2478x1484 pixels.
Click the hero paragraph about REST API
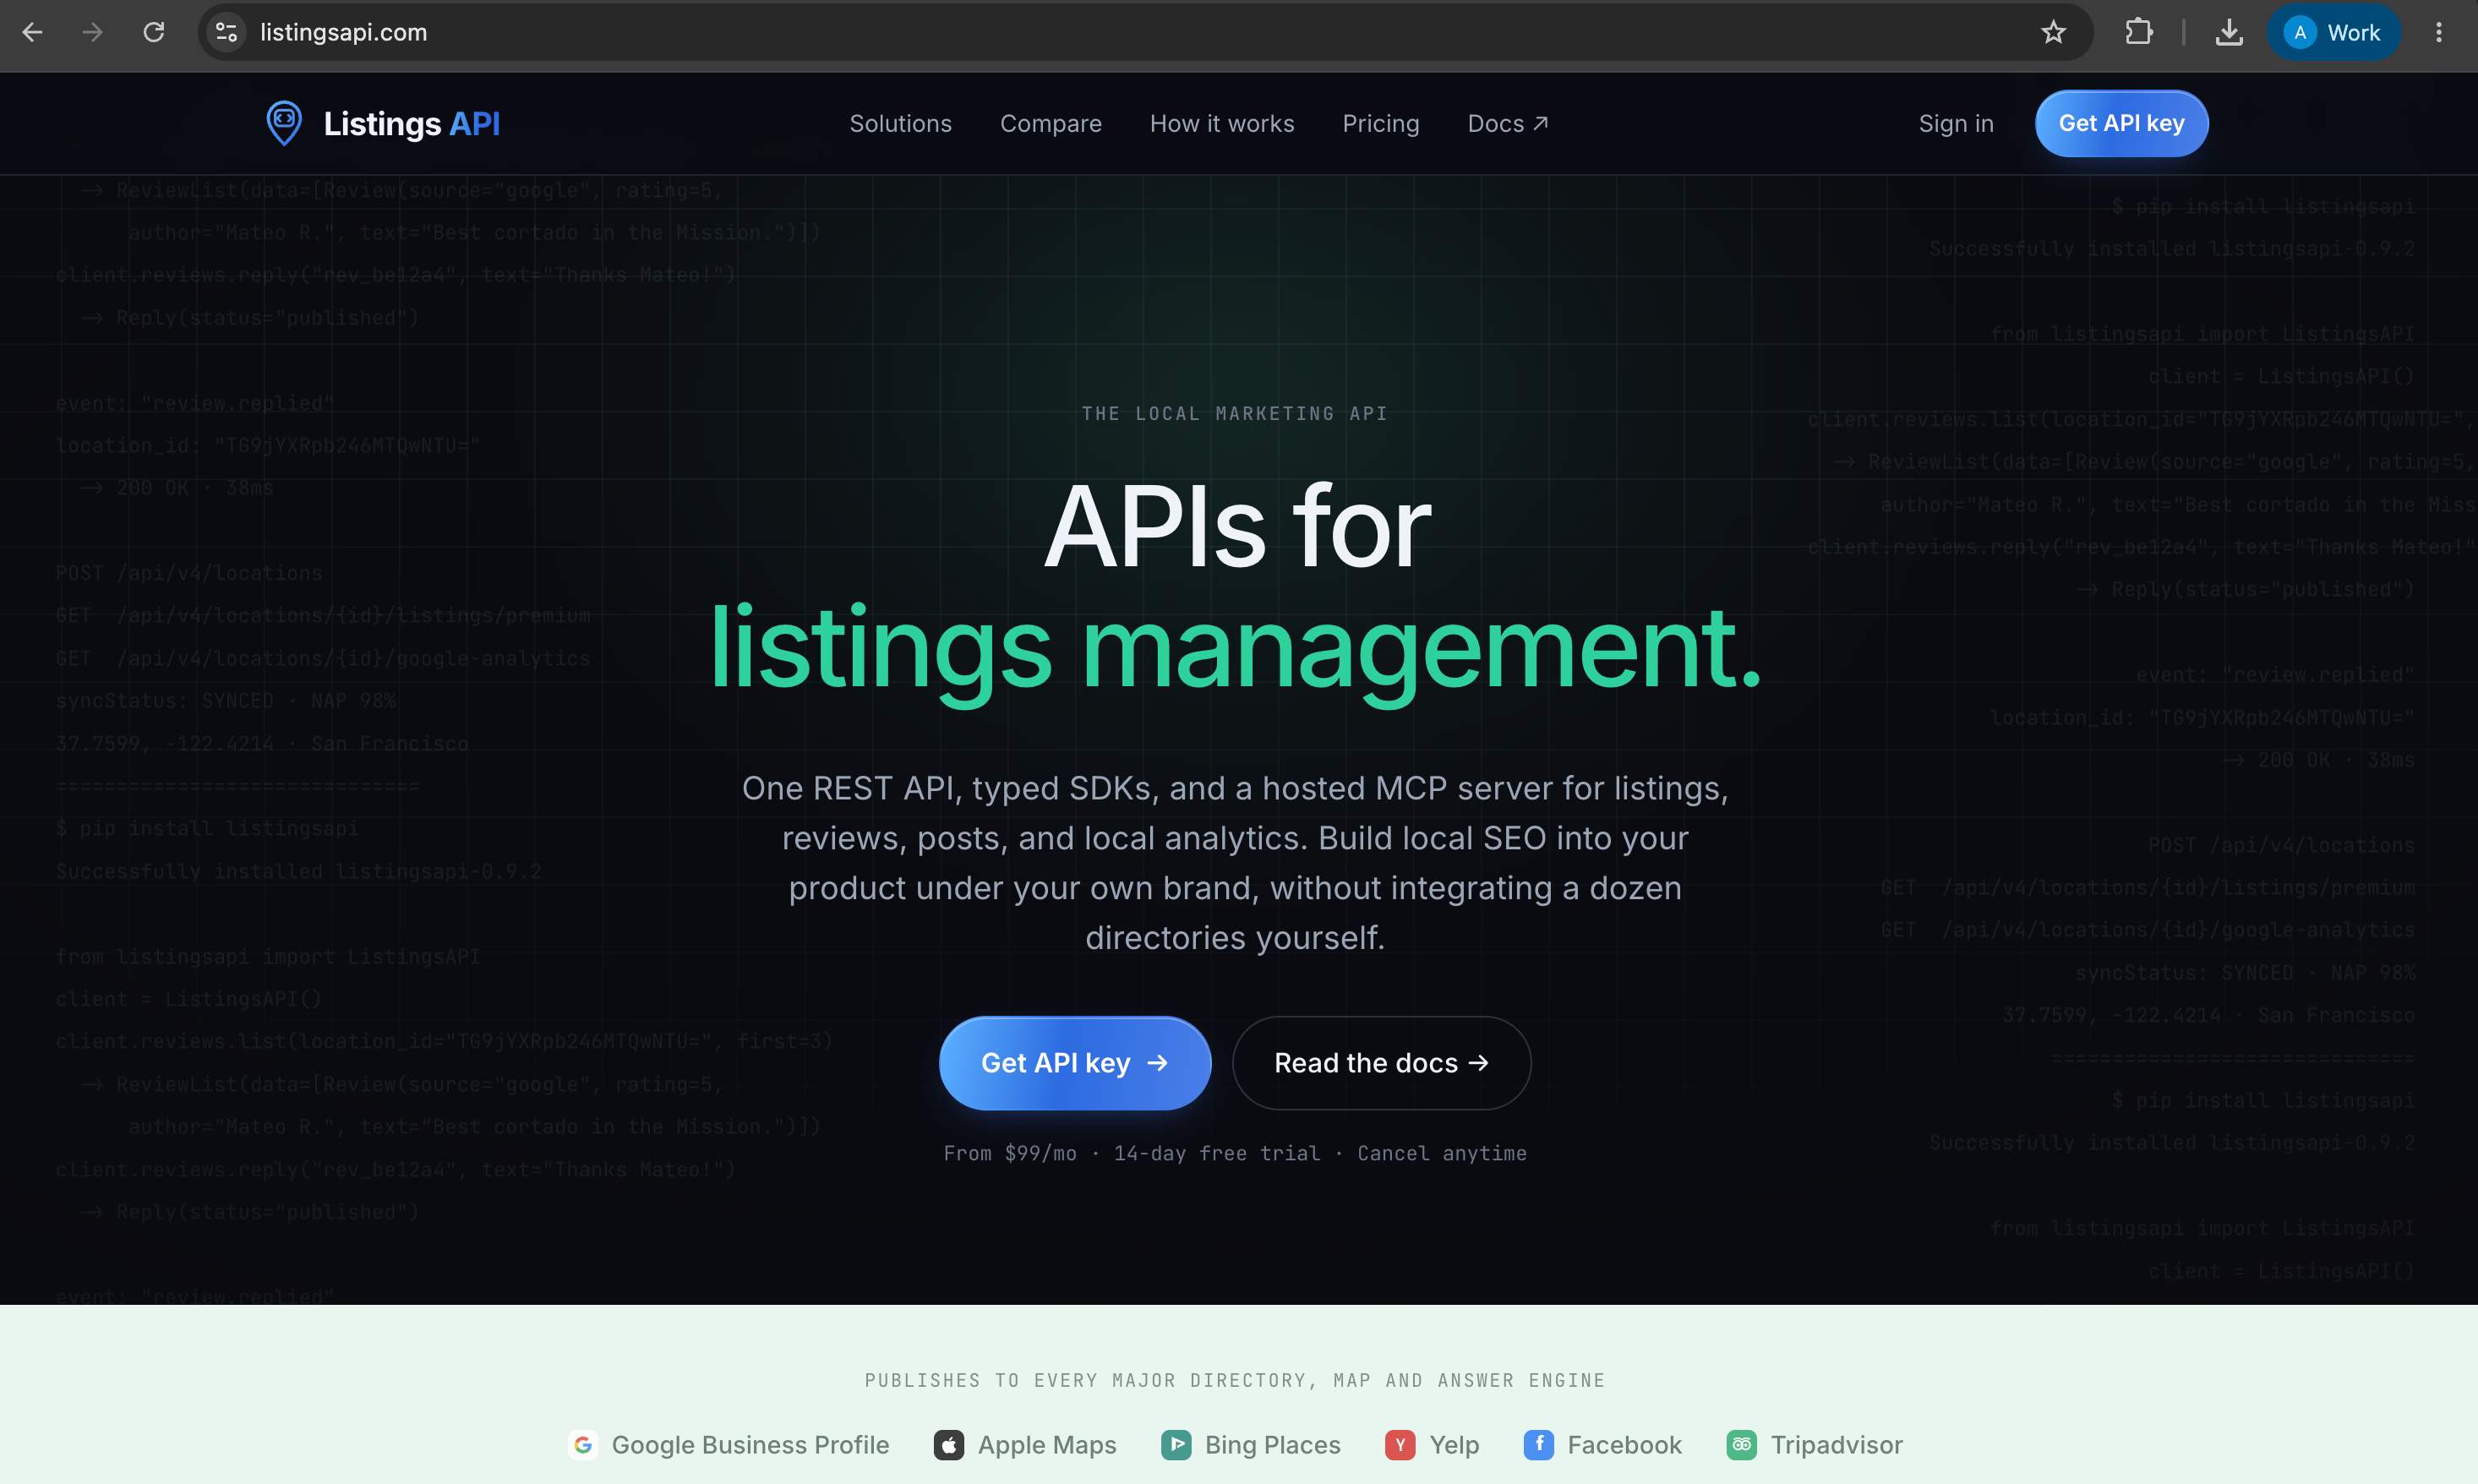pos(1235,862)
